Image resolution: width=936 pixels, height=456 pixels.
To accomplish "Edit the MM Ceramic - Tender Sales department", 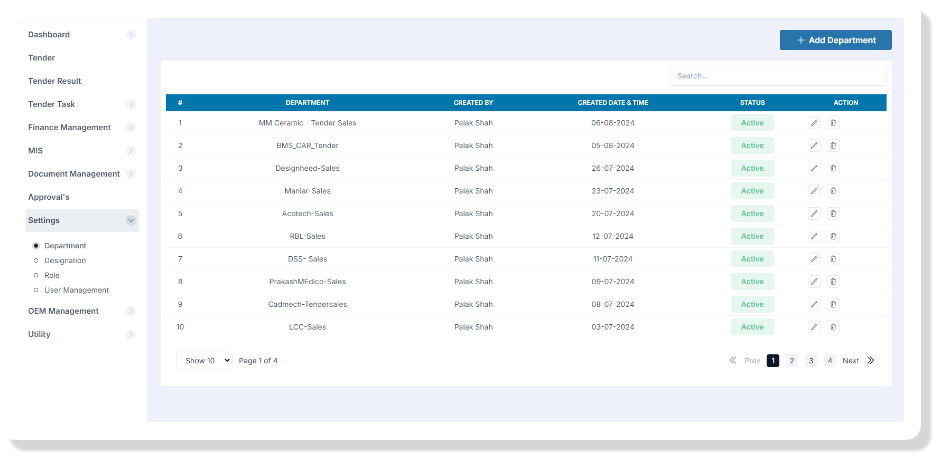I will [x=814, y=123].
